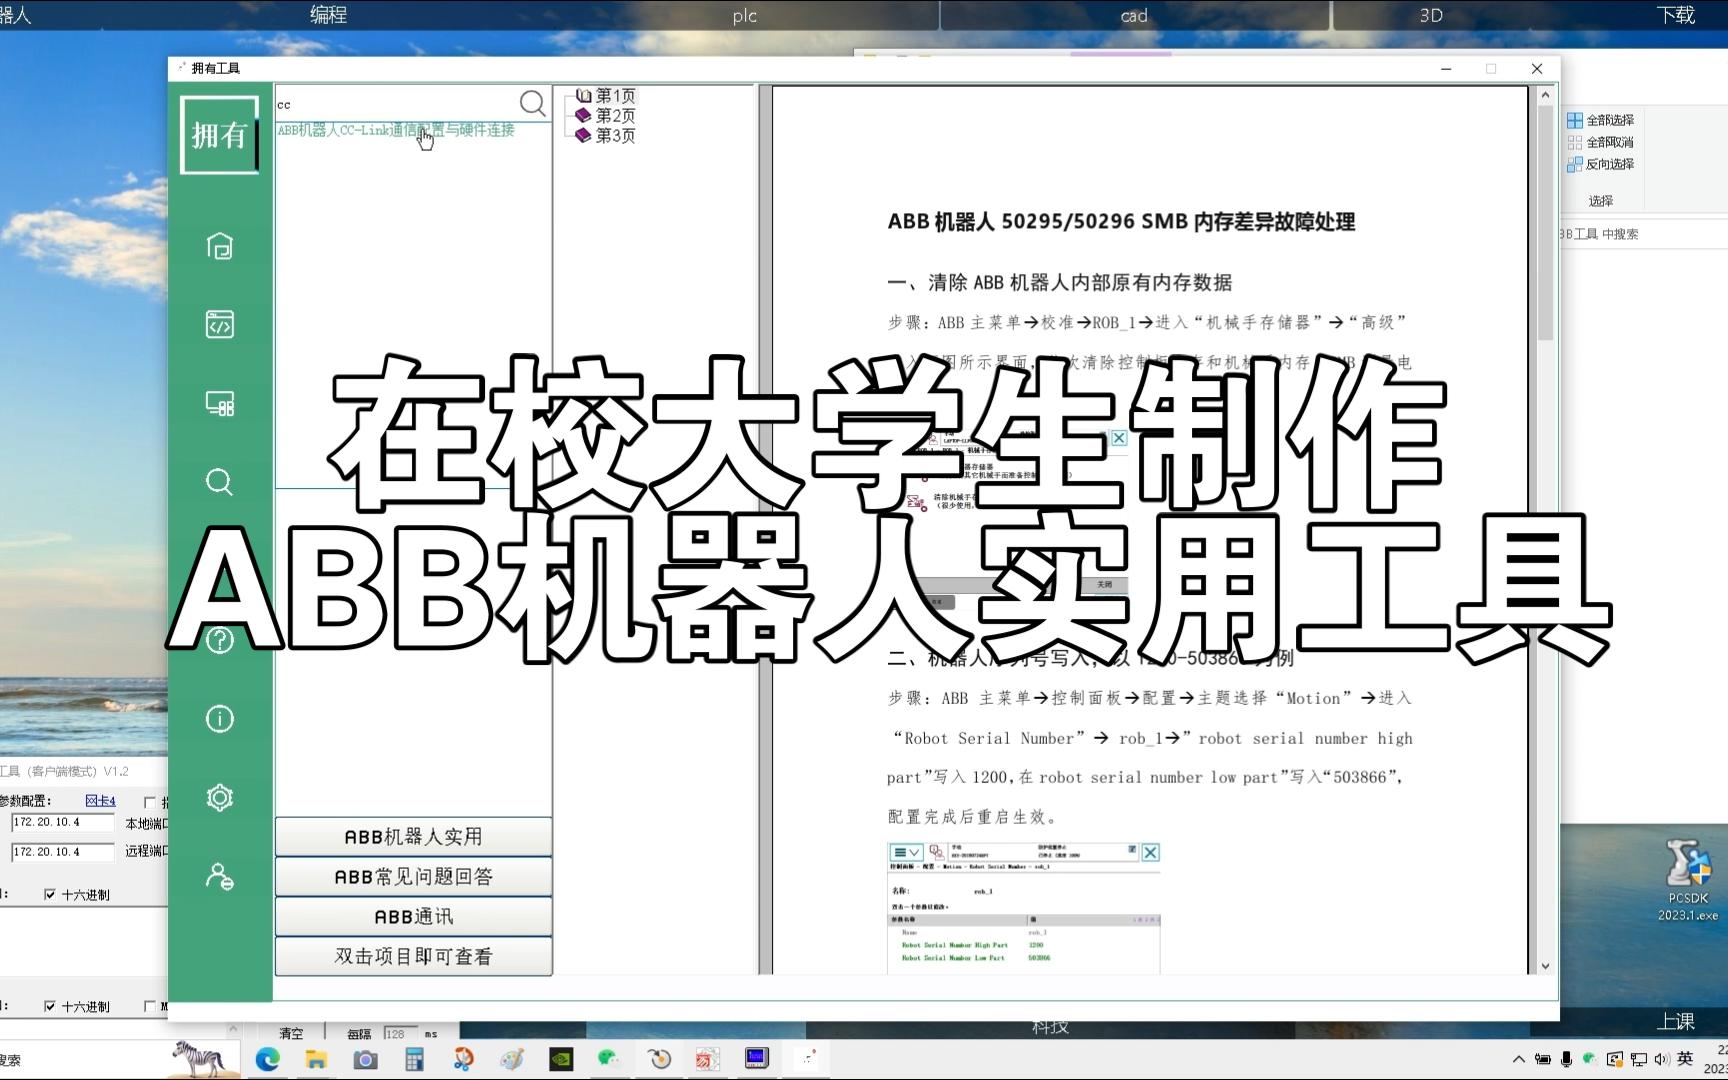Click 反向选择 in Explorer ribbon

pyautogui.click(x=1600, y=164)
